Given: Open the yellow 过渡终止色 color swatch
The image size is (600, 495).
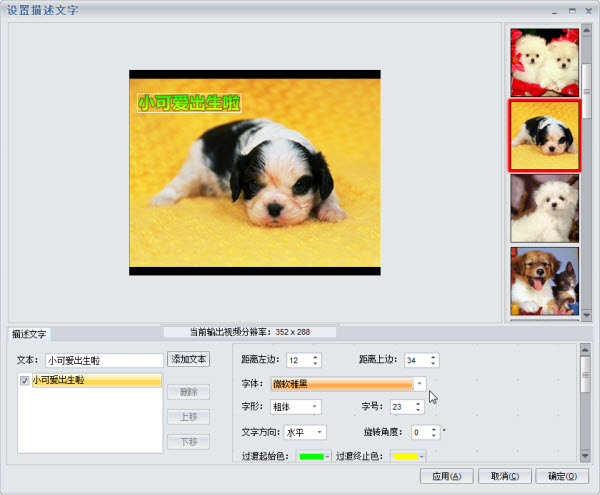Looking at the screenshot, I should (x=408, y=456).
